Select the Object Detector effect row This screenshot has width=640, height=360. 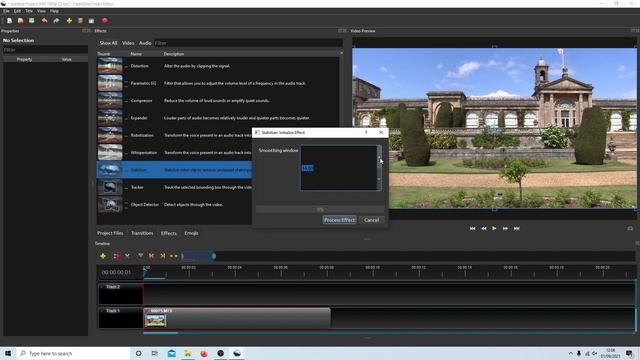coord(174,204)
